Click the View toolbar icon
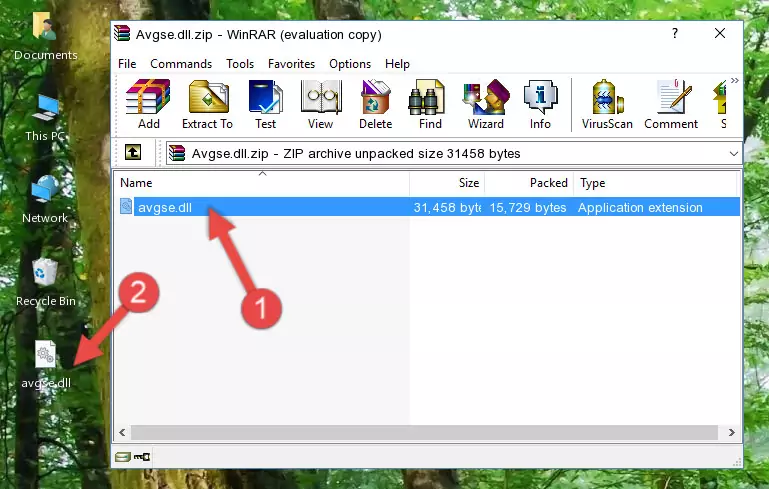 coord(321,104)
